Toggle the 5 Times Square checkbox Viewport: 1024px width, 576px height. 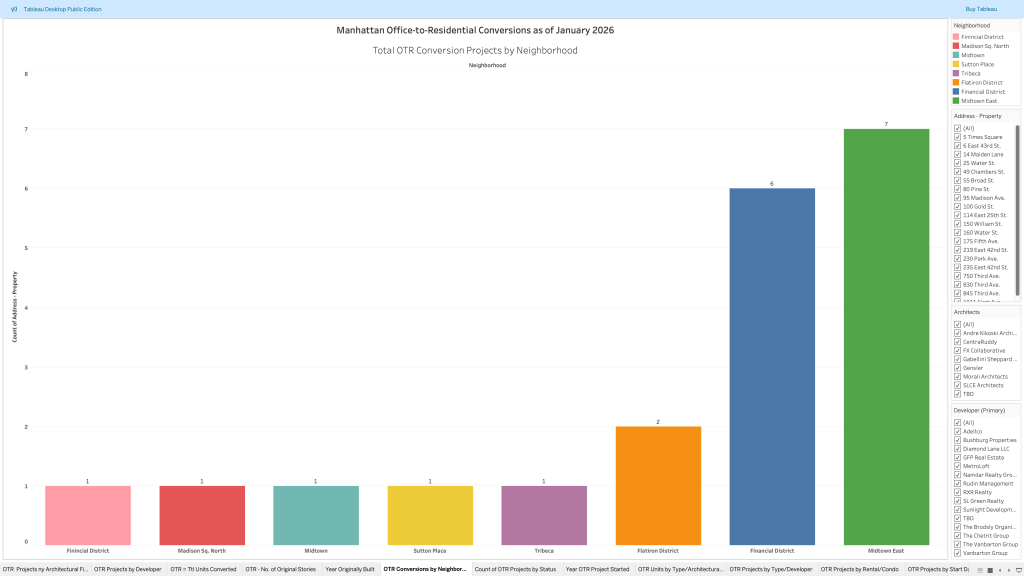click(x=957, y=137)
